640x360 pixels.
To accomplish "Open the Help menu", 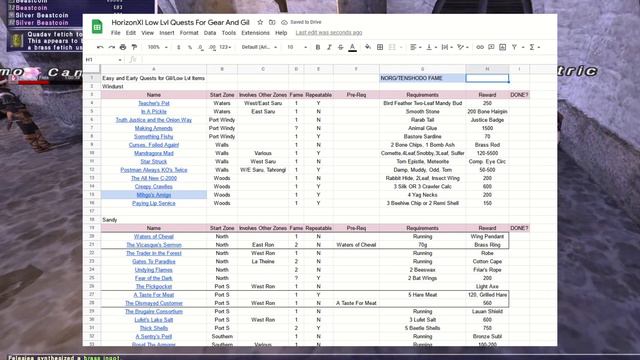I will [281, 33].
